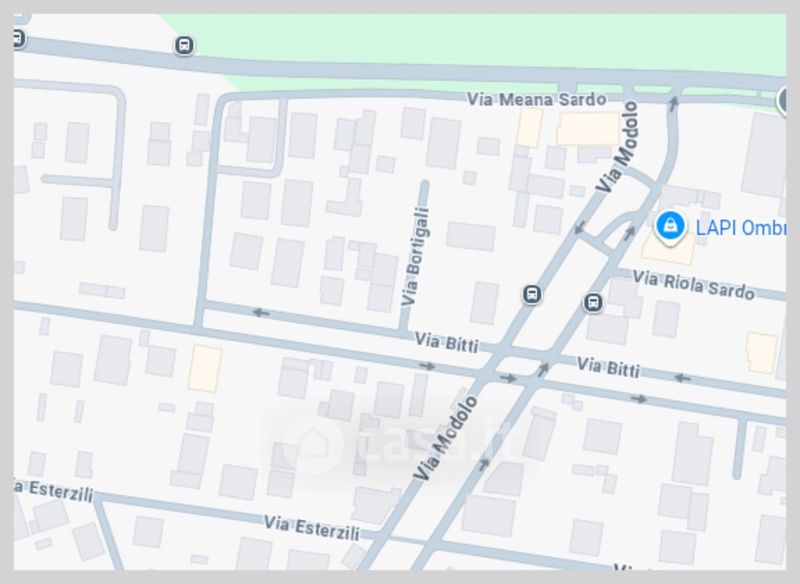Viewport: 800px width, 584px height.
Task: Click the upper Via Modolo label
Action: (617, 147)
